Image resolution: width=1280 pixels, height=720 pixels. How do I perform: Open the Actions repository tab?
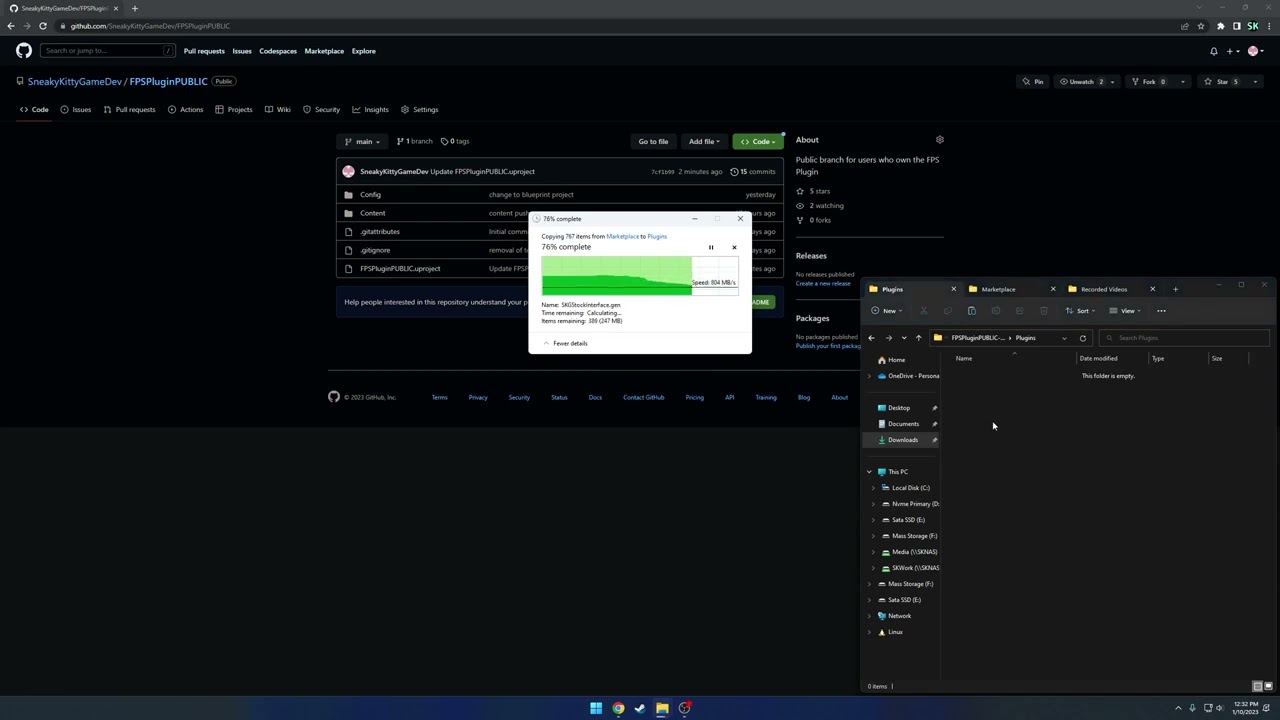pyautogui.click(x=185, y=110)
